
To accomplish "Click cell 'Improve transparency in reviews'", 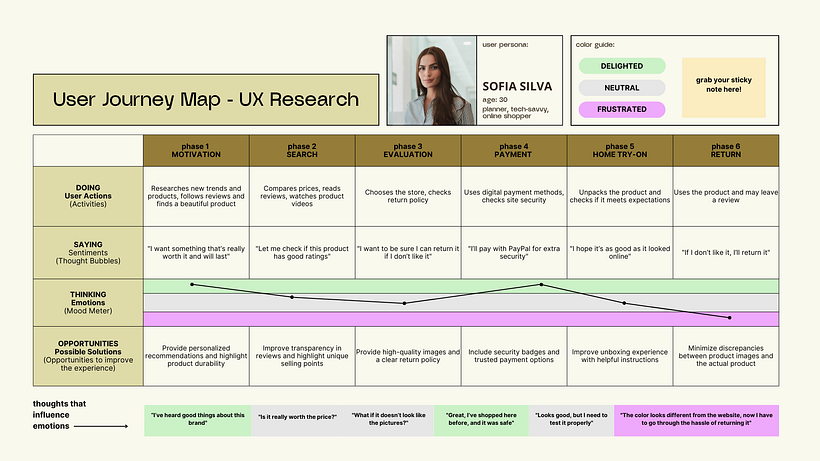I will pos(302,356).
